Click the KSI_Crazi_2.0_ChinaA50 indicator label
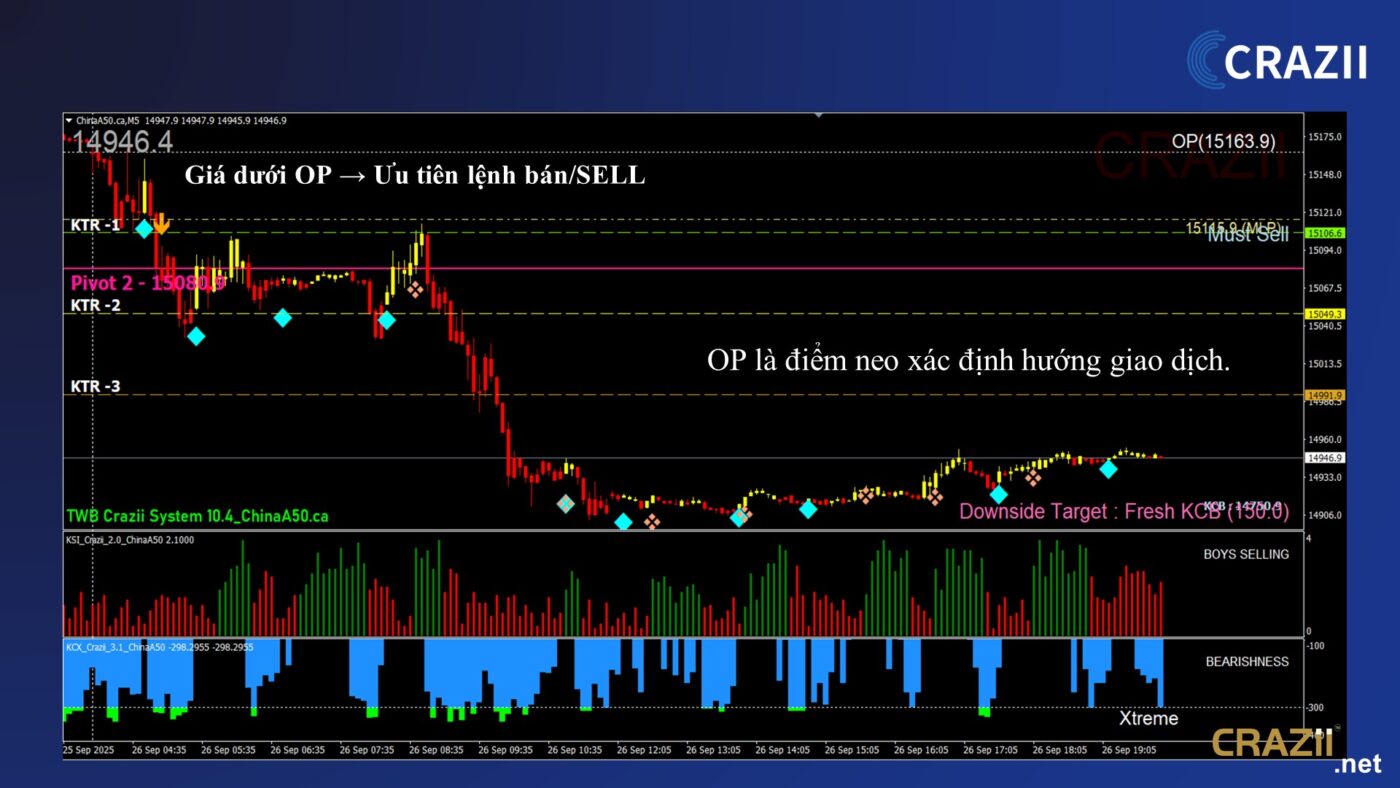The height and width of the screenshot is (788, 1400). 130,540
